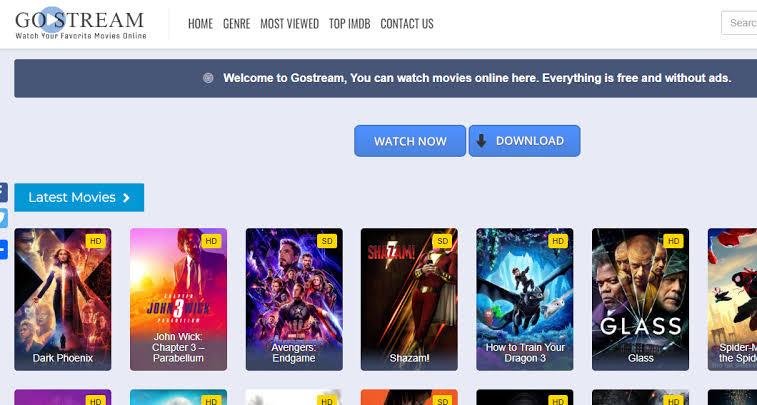Open the Latest Movies section link
This screenshot has height=405, width=757.
point(79,197)
